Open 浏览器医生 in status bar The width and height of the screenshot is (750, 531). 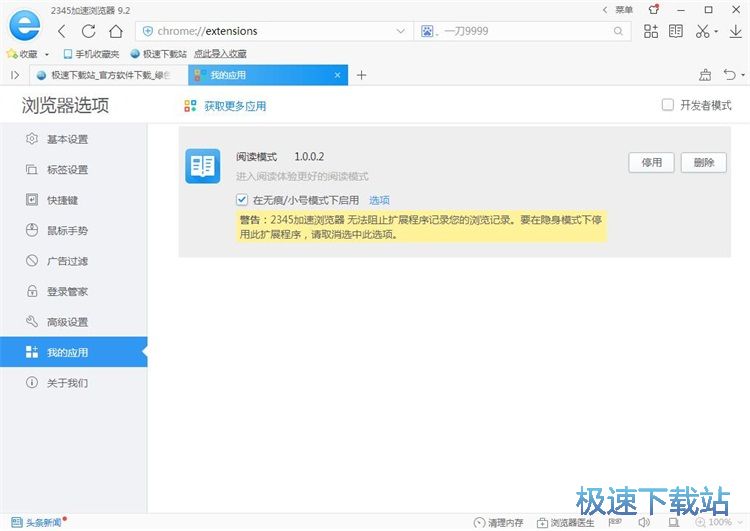point(565,522)
